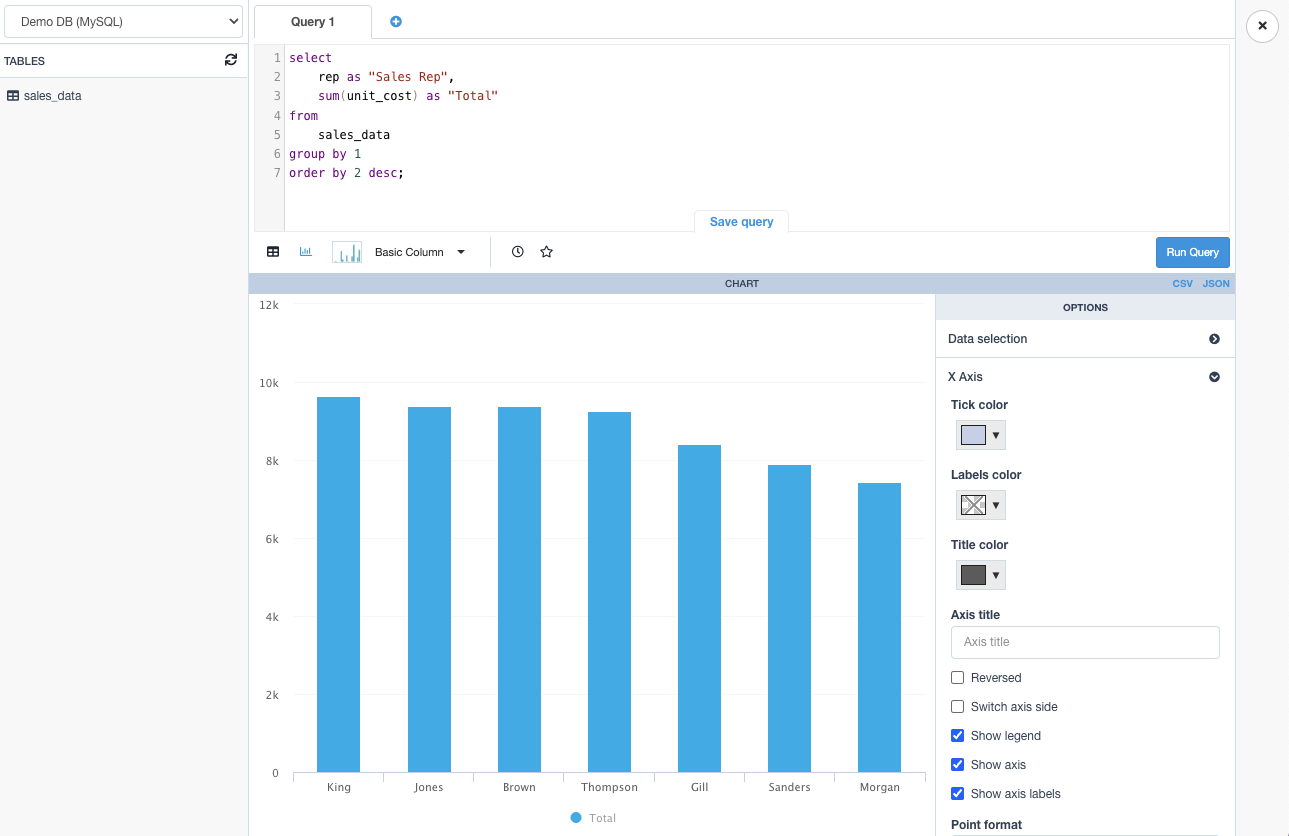This screenshot has height=836, width=1289.
Task: Open the Title color picker arrow
Action: click(x=996, y=575)
